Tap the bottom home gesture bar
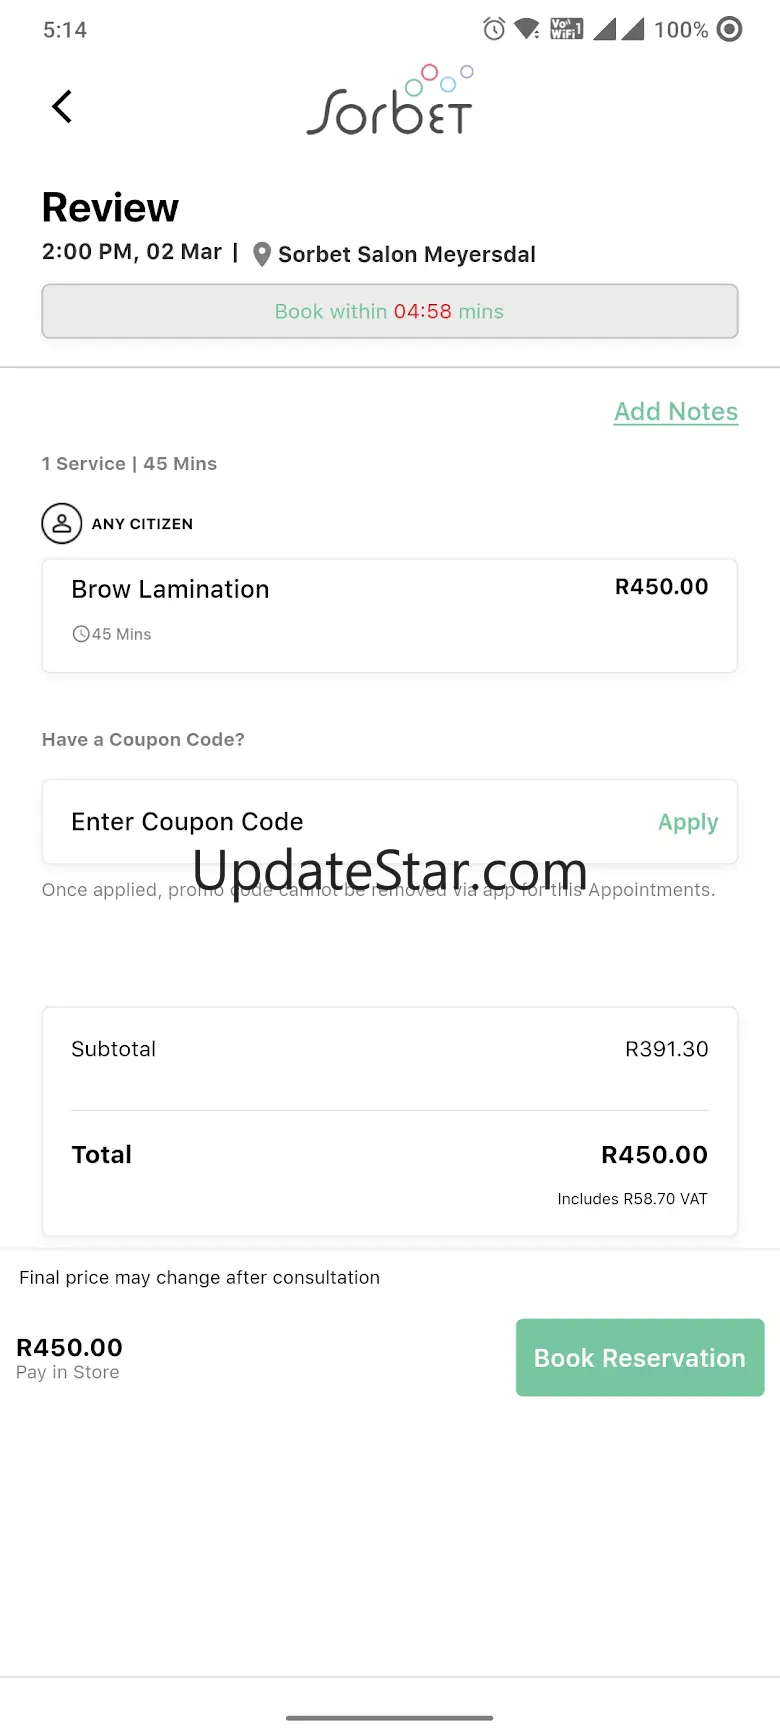 (390, 1718)
